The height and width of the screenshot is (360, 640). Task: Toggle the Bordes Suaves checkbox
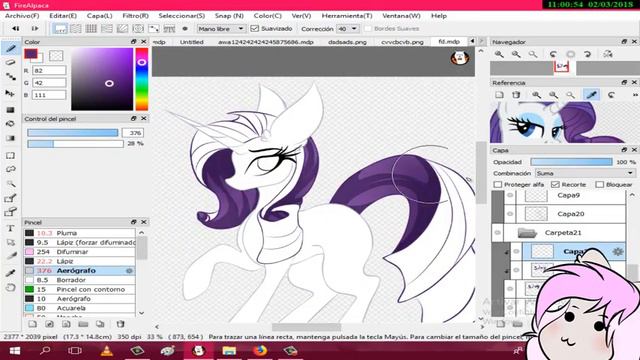(x=368, y=29)
